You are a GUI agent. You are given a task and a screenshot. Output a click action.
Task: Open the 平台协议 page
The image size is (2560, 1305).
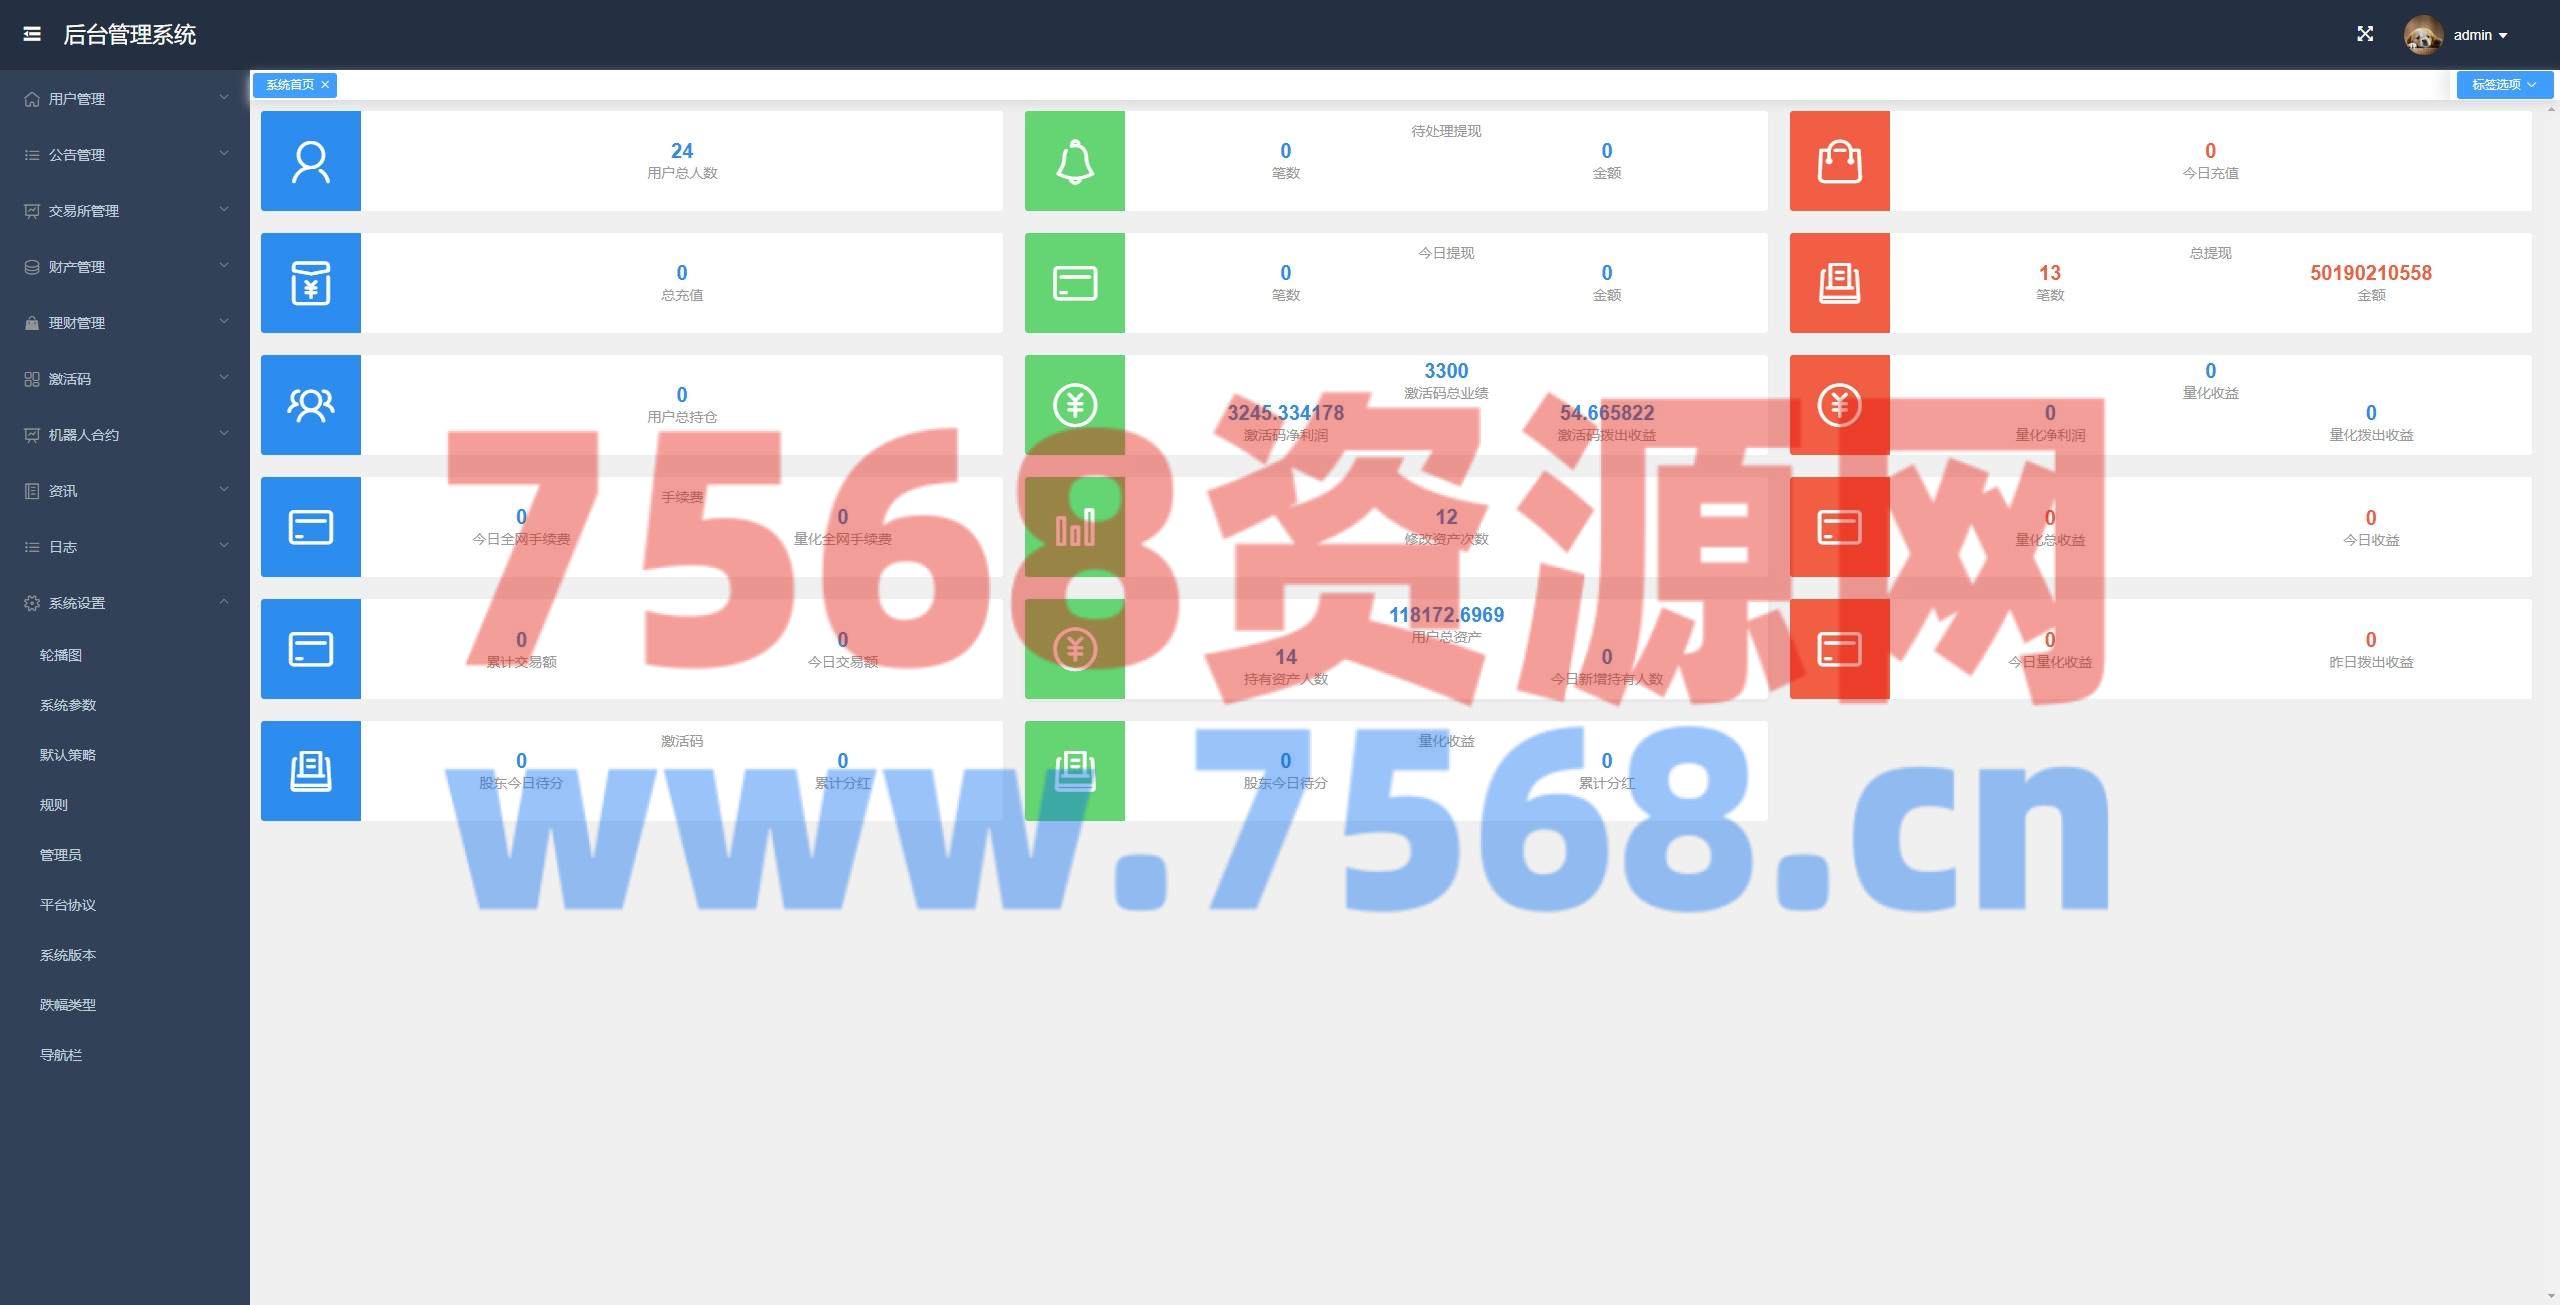click(x=68, y=905)
